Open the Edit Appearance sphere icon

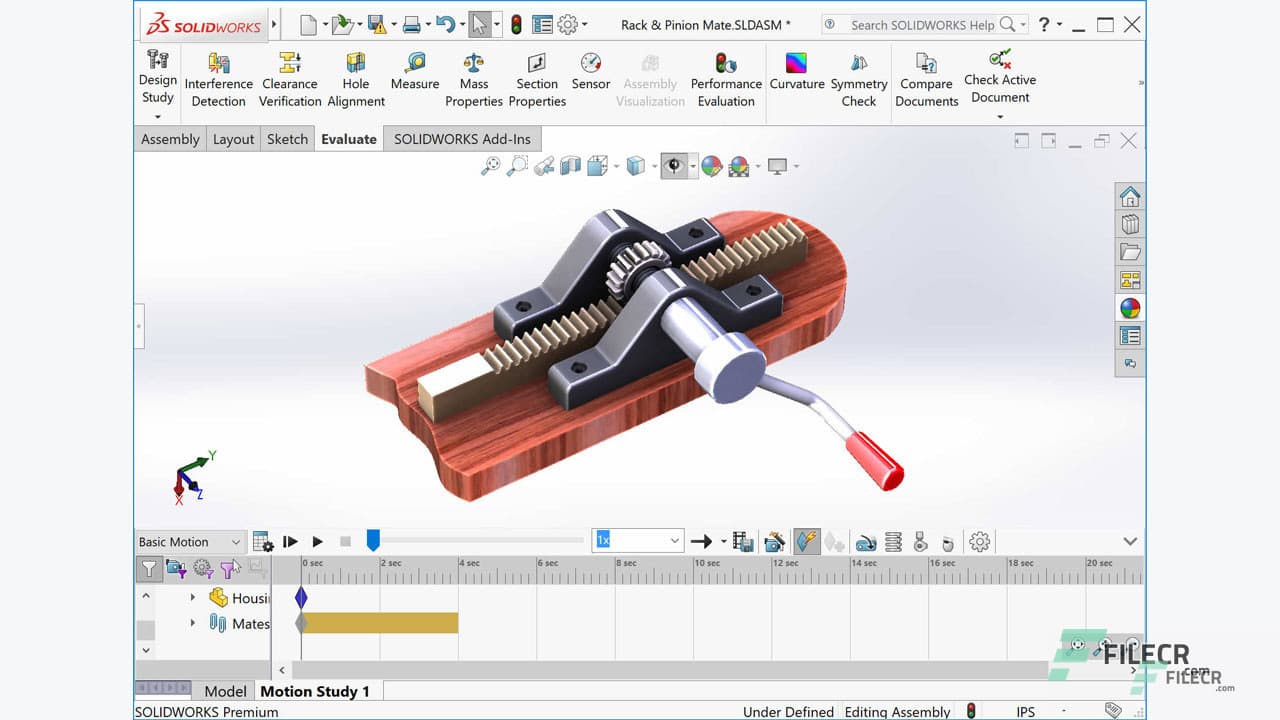pyautogui.click(x=712, y=166)
